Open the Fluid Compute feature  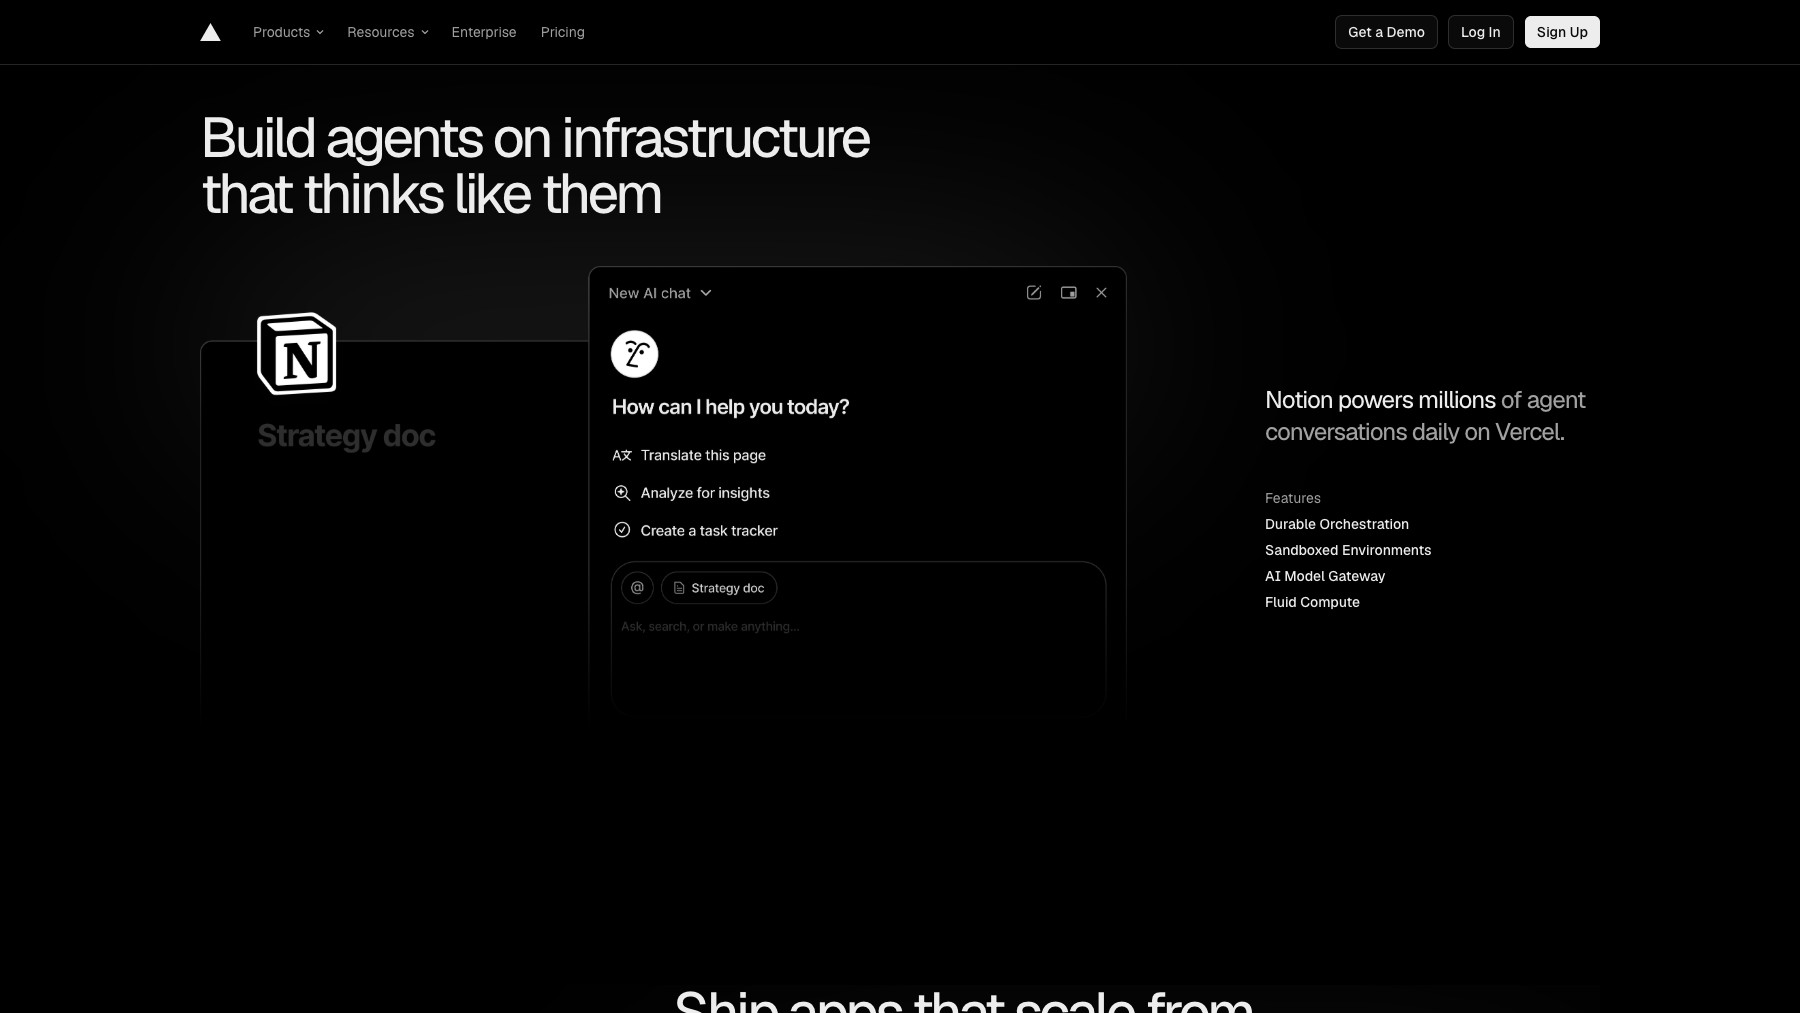coord(1312,602)
